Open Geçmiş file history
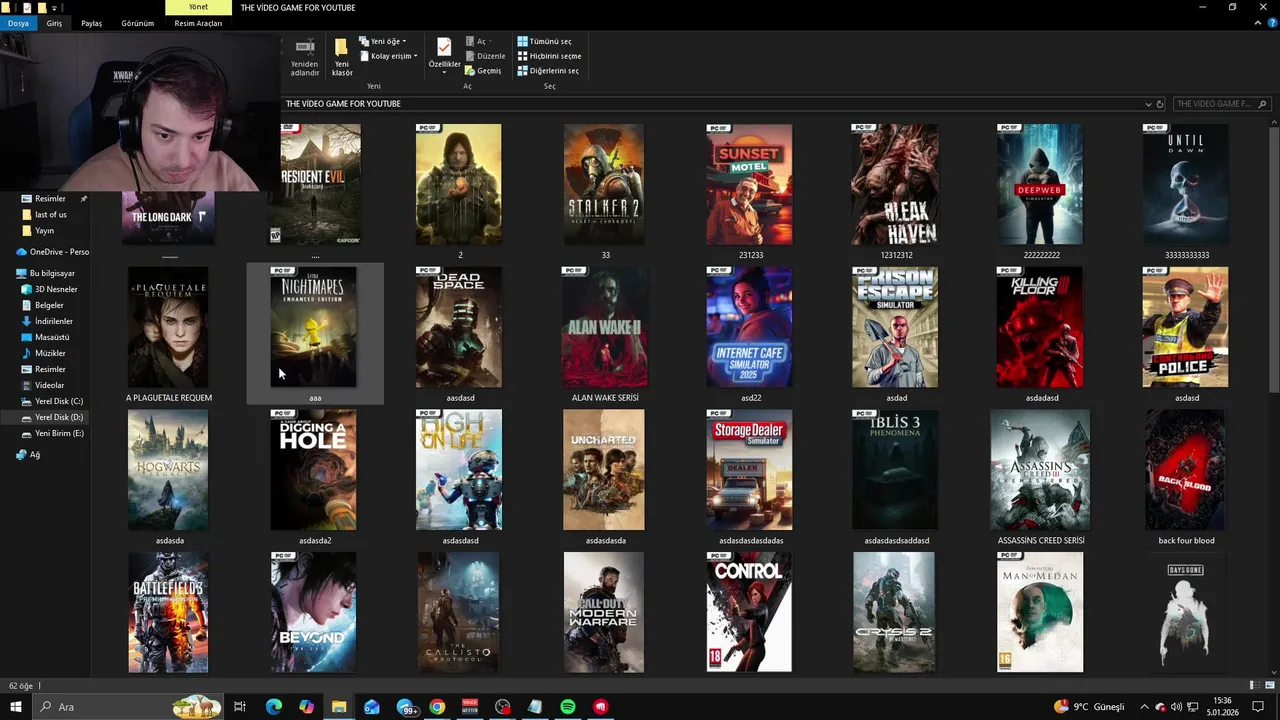 click(x=483, y=71)
